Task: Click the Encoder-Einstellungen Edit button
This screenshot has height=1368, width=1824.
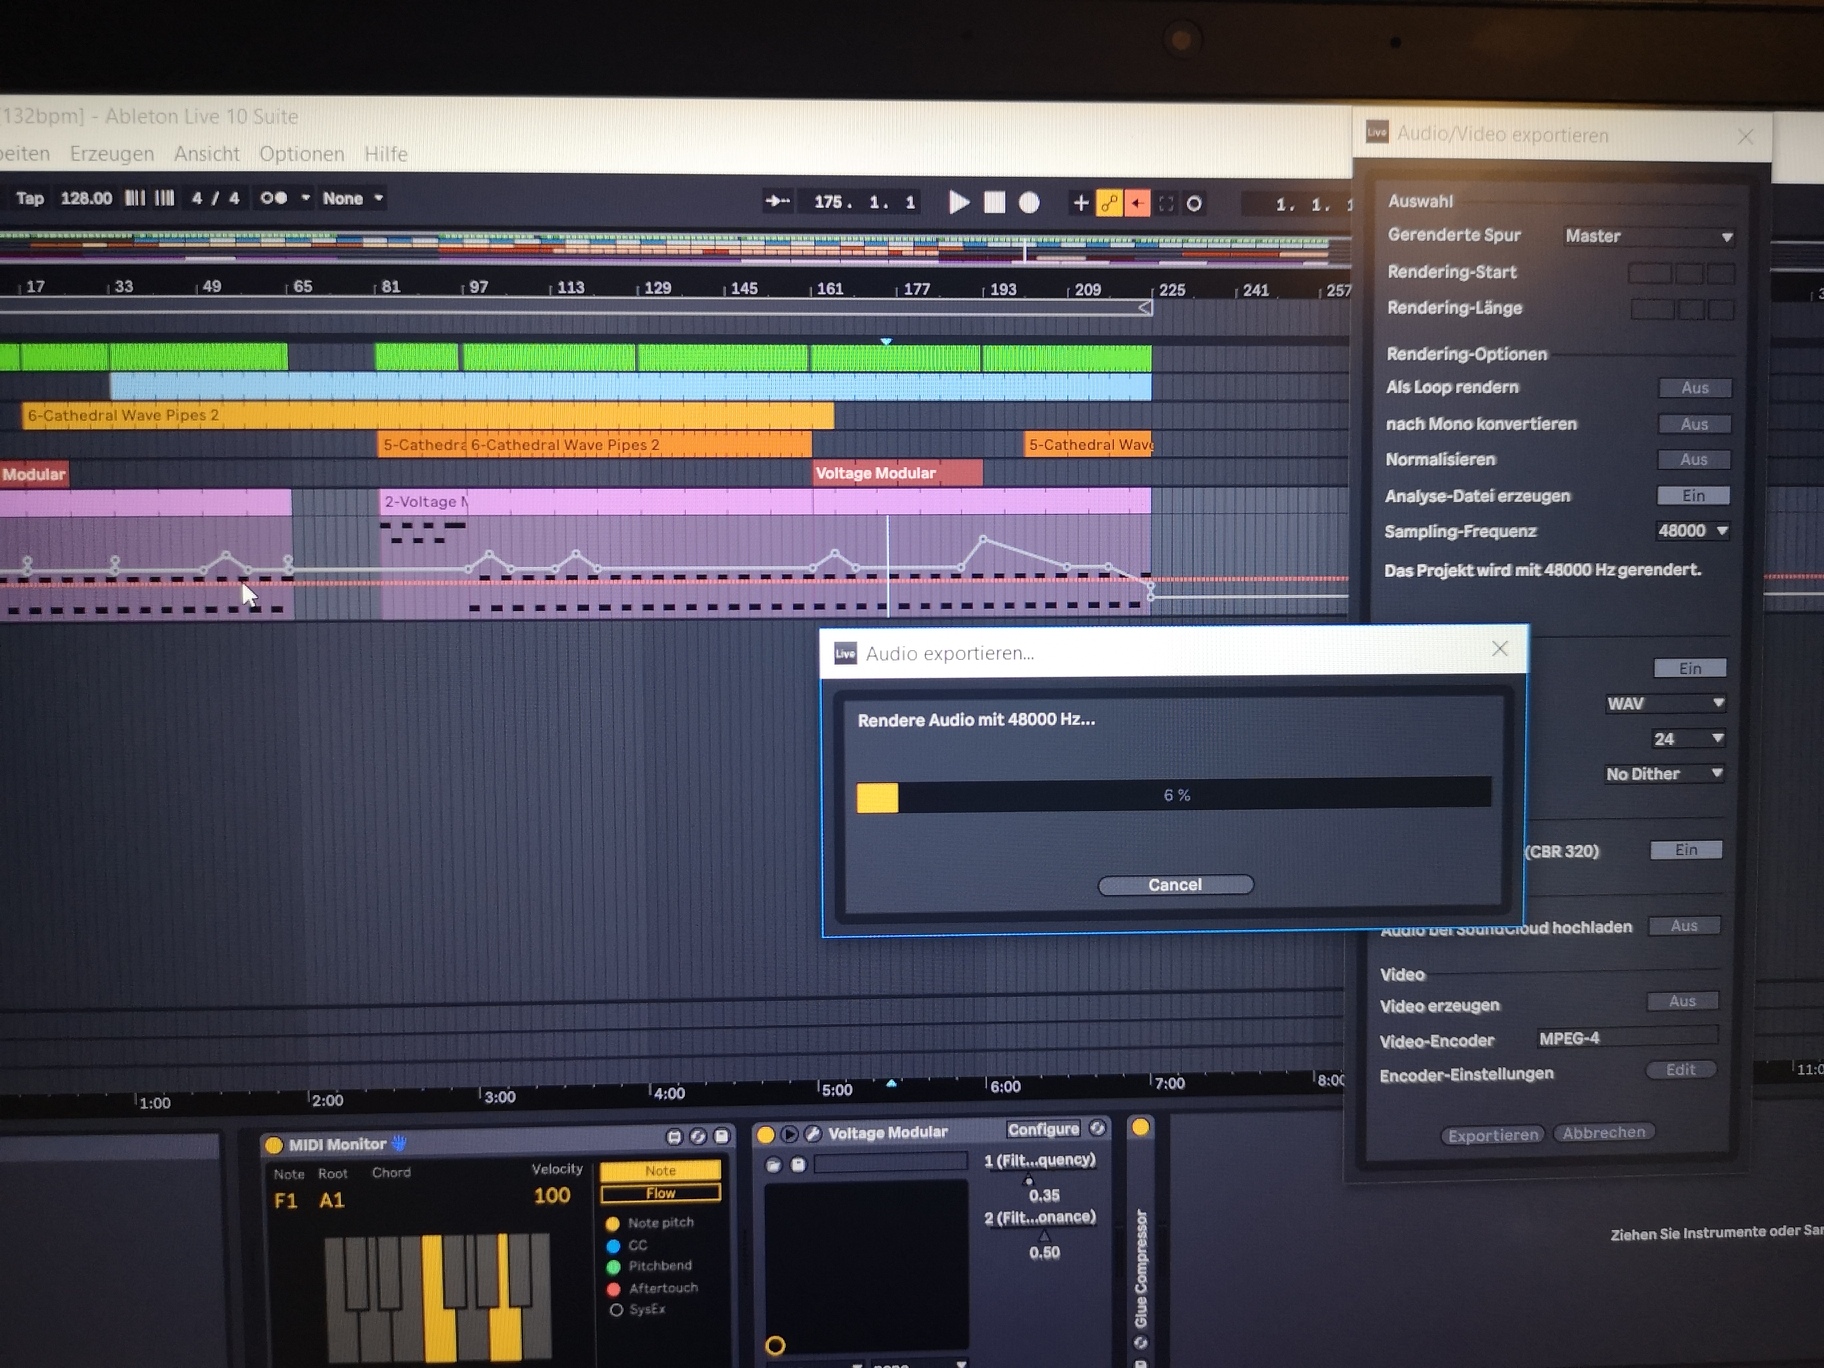Action: 1680,1070
